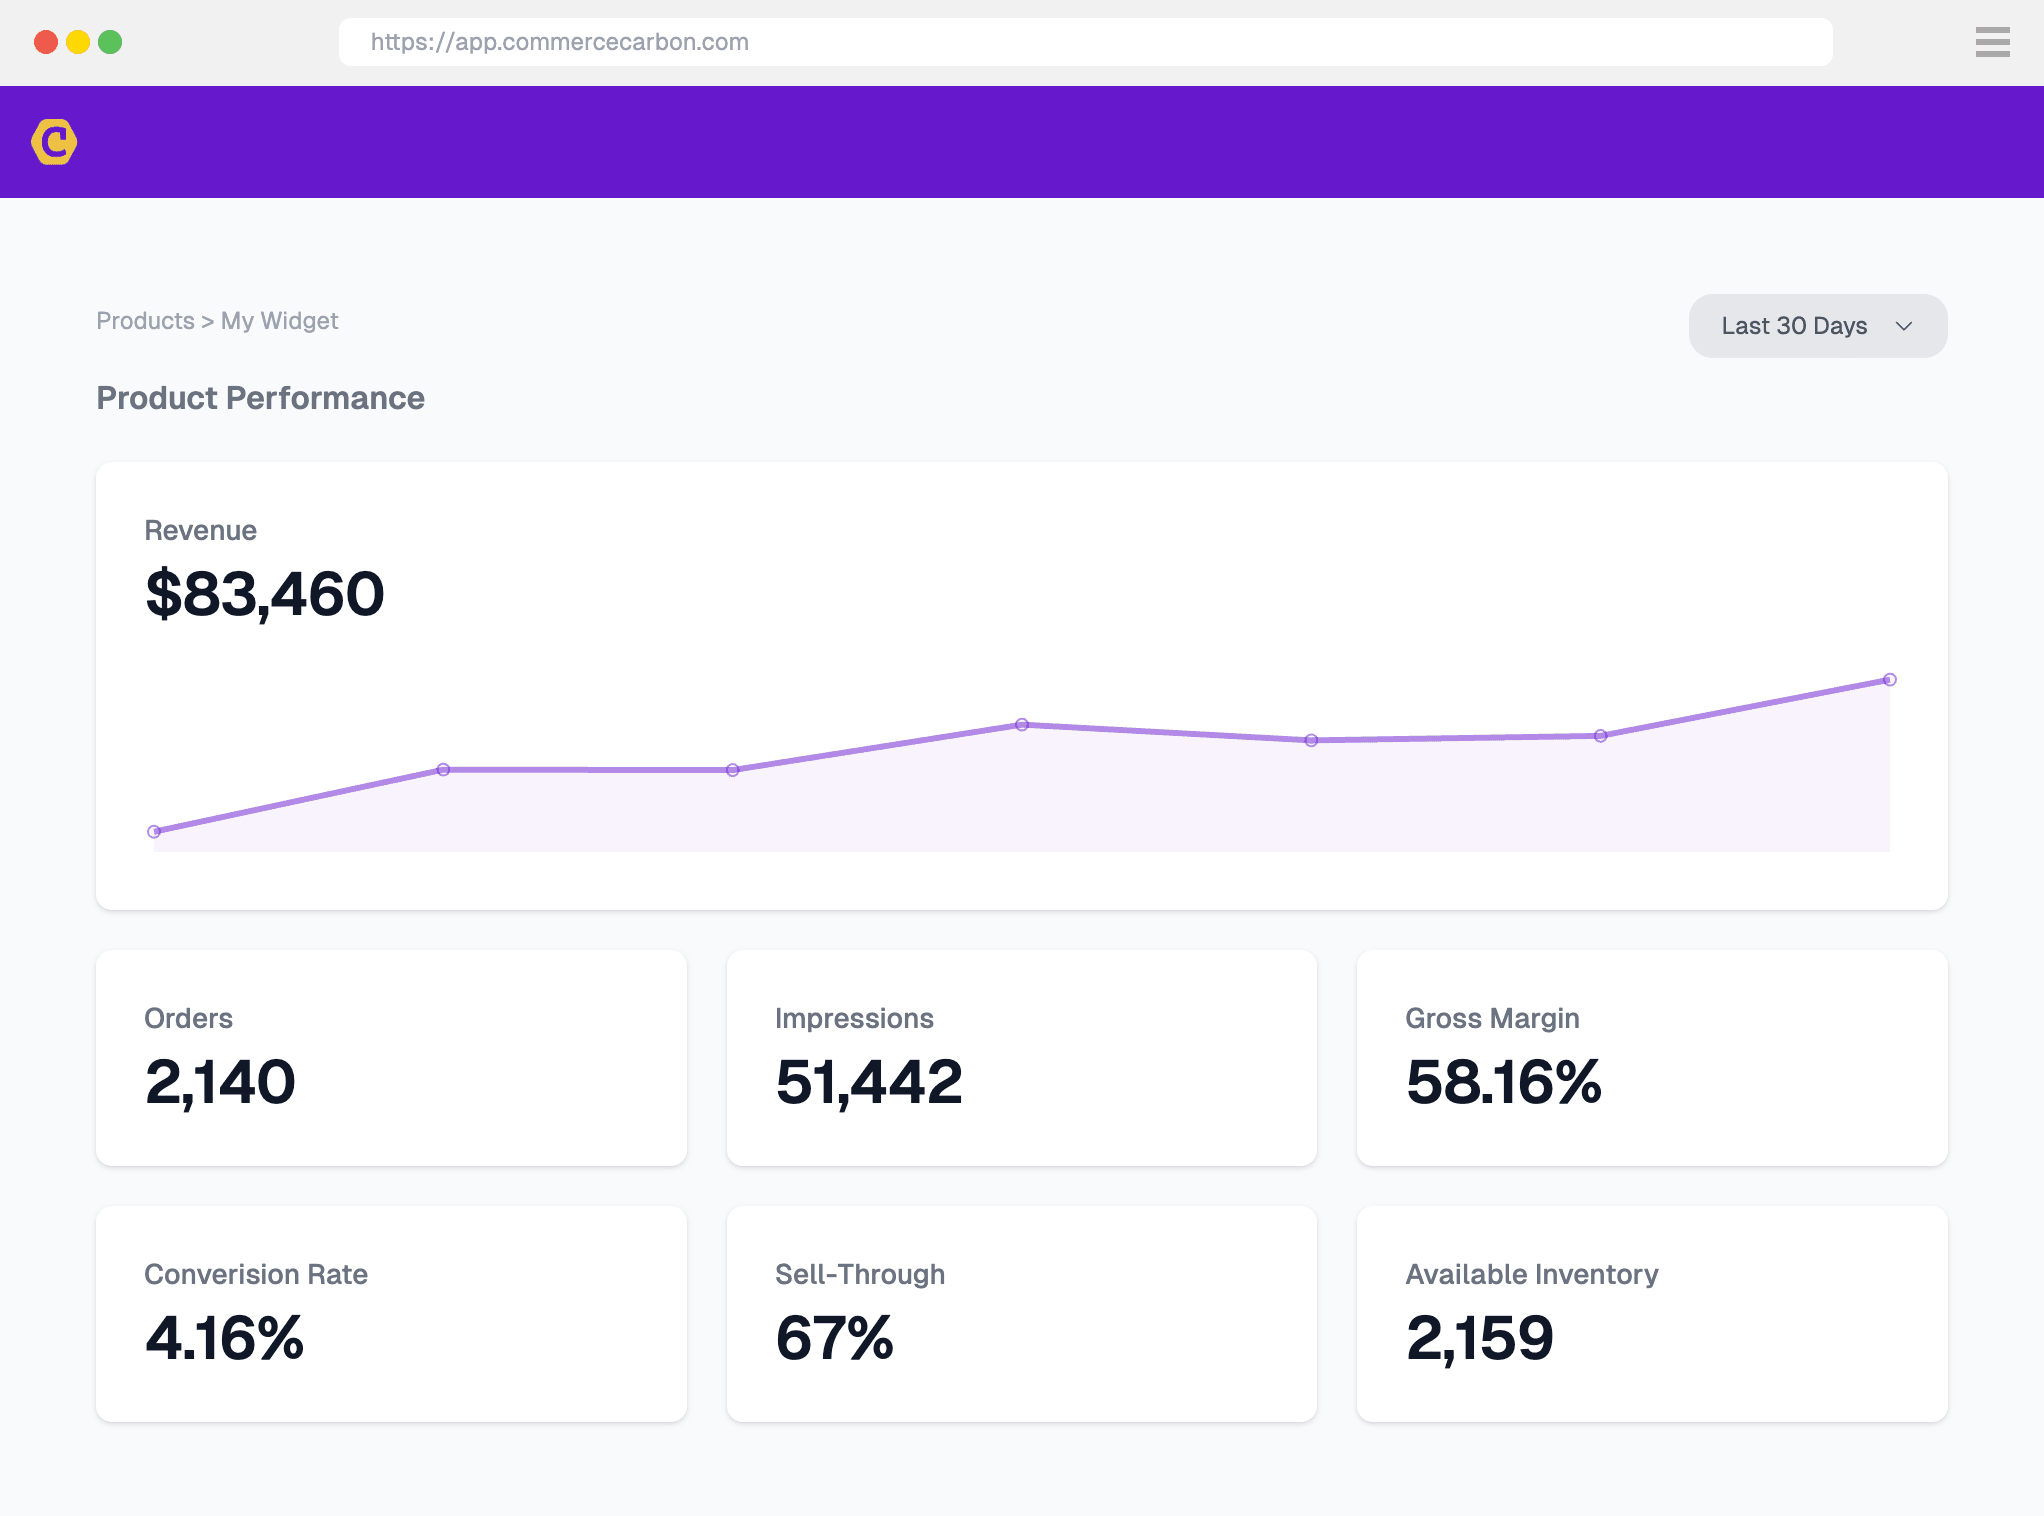Open the browser hamburger menu
Viewport: 2044px width, 1516px height.
coord(1992,42)
